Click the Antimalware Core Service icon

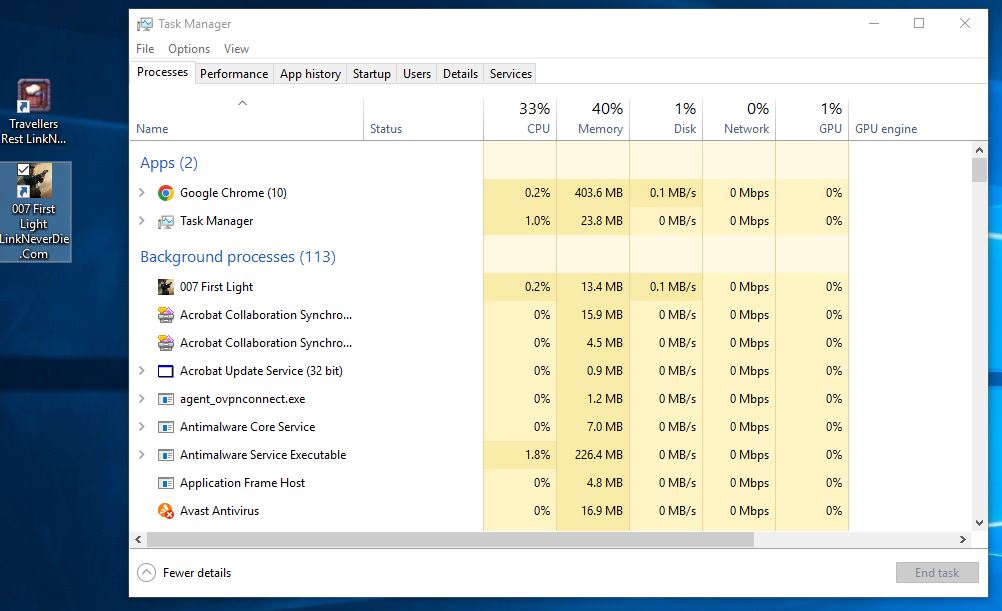pos(166,427)
